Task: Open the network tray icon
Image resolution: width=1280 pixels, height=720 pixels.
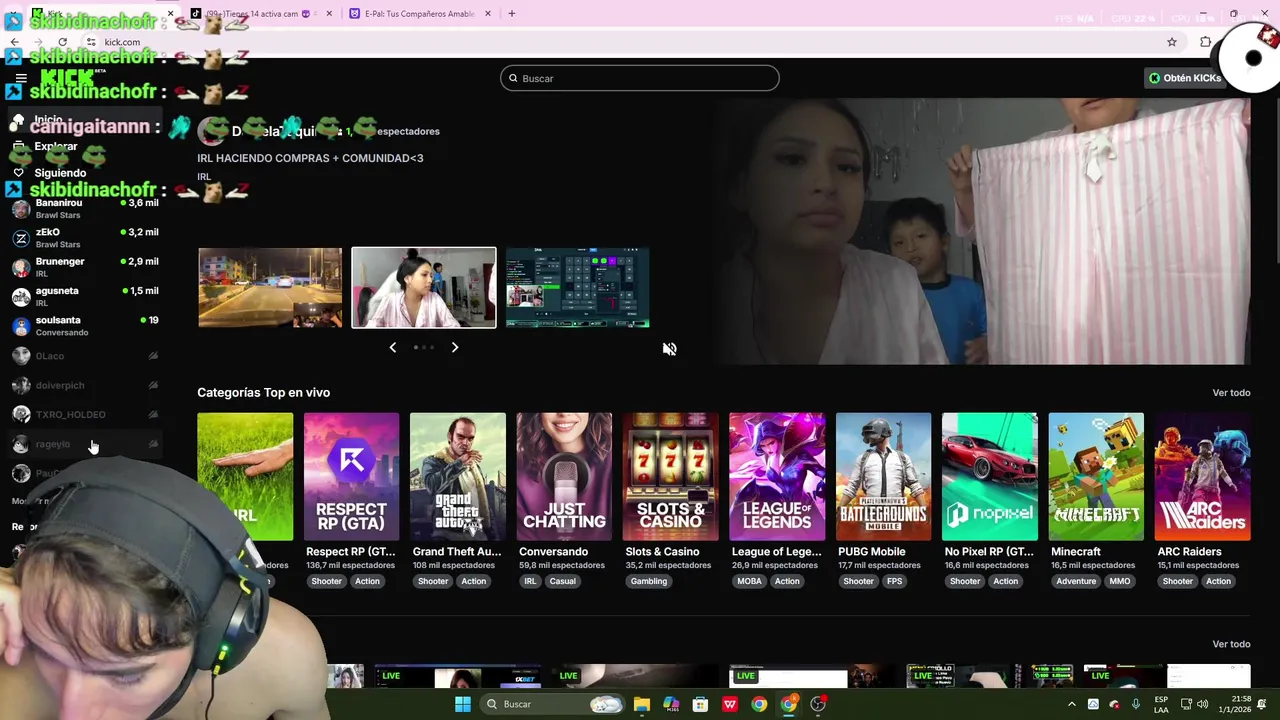Action: pyautogui.click(x=1186, y=704)
